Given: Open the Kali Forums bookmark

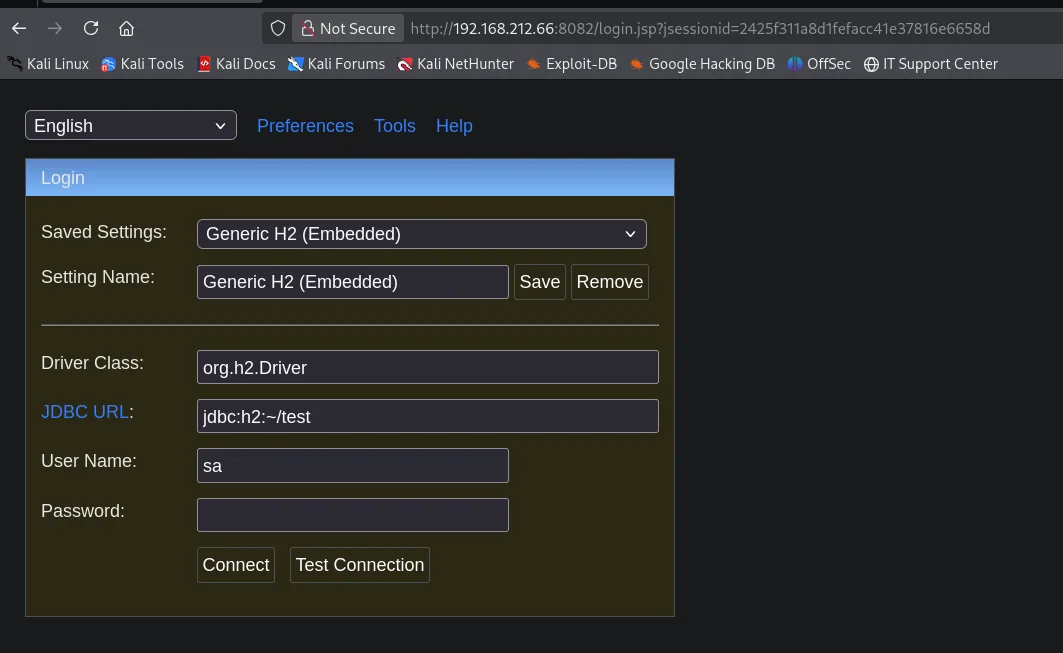Looking at the screenshot, I should 336,64.
